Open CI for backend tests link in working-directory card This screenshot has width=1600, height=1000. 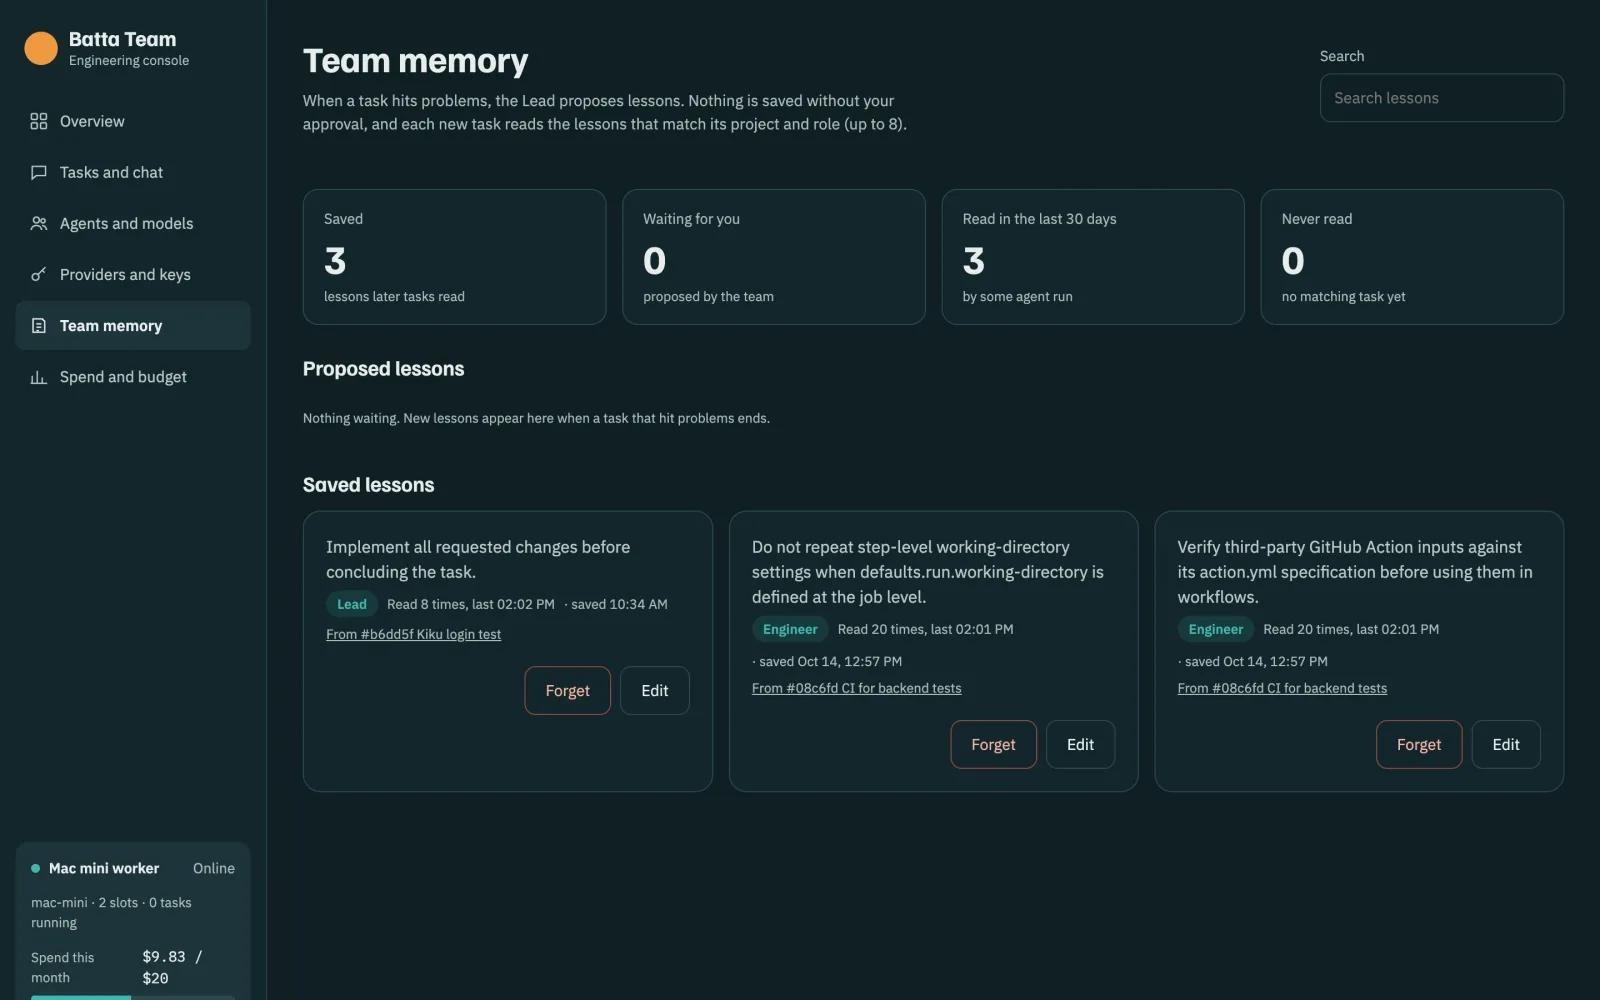(x=856, y=688)
